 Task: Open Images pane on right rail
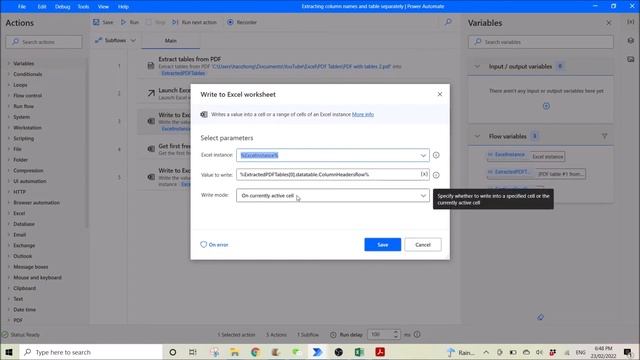tap(631, 59)
